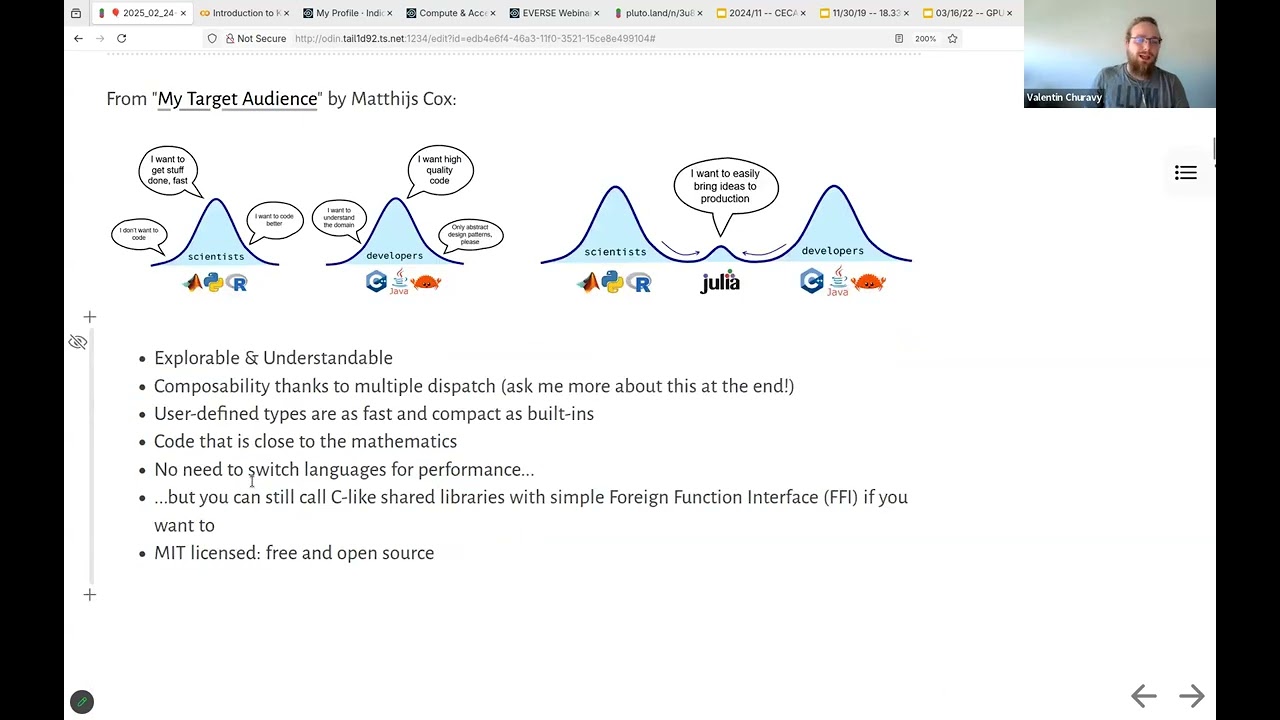Screen dimensions: 1280x720
Task: Close the Compute & Acce tab
Action: (492, 13)
